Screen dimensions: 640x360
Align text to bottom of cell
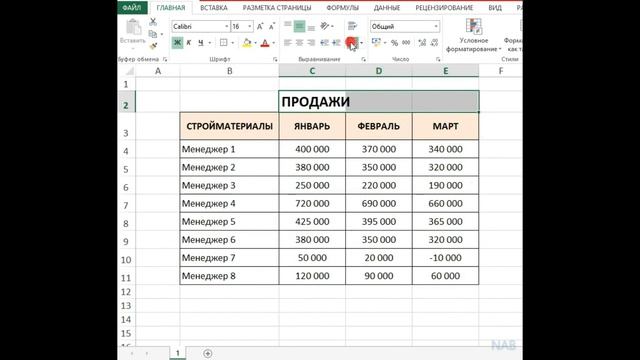[311, 27]
